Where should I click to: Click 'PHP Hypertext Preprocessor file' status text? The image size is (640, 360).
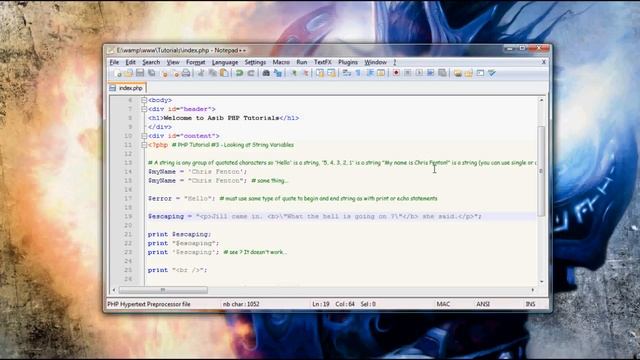click(x=149, y=304)
